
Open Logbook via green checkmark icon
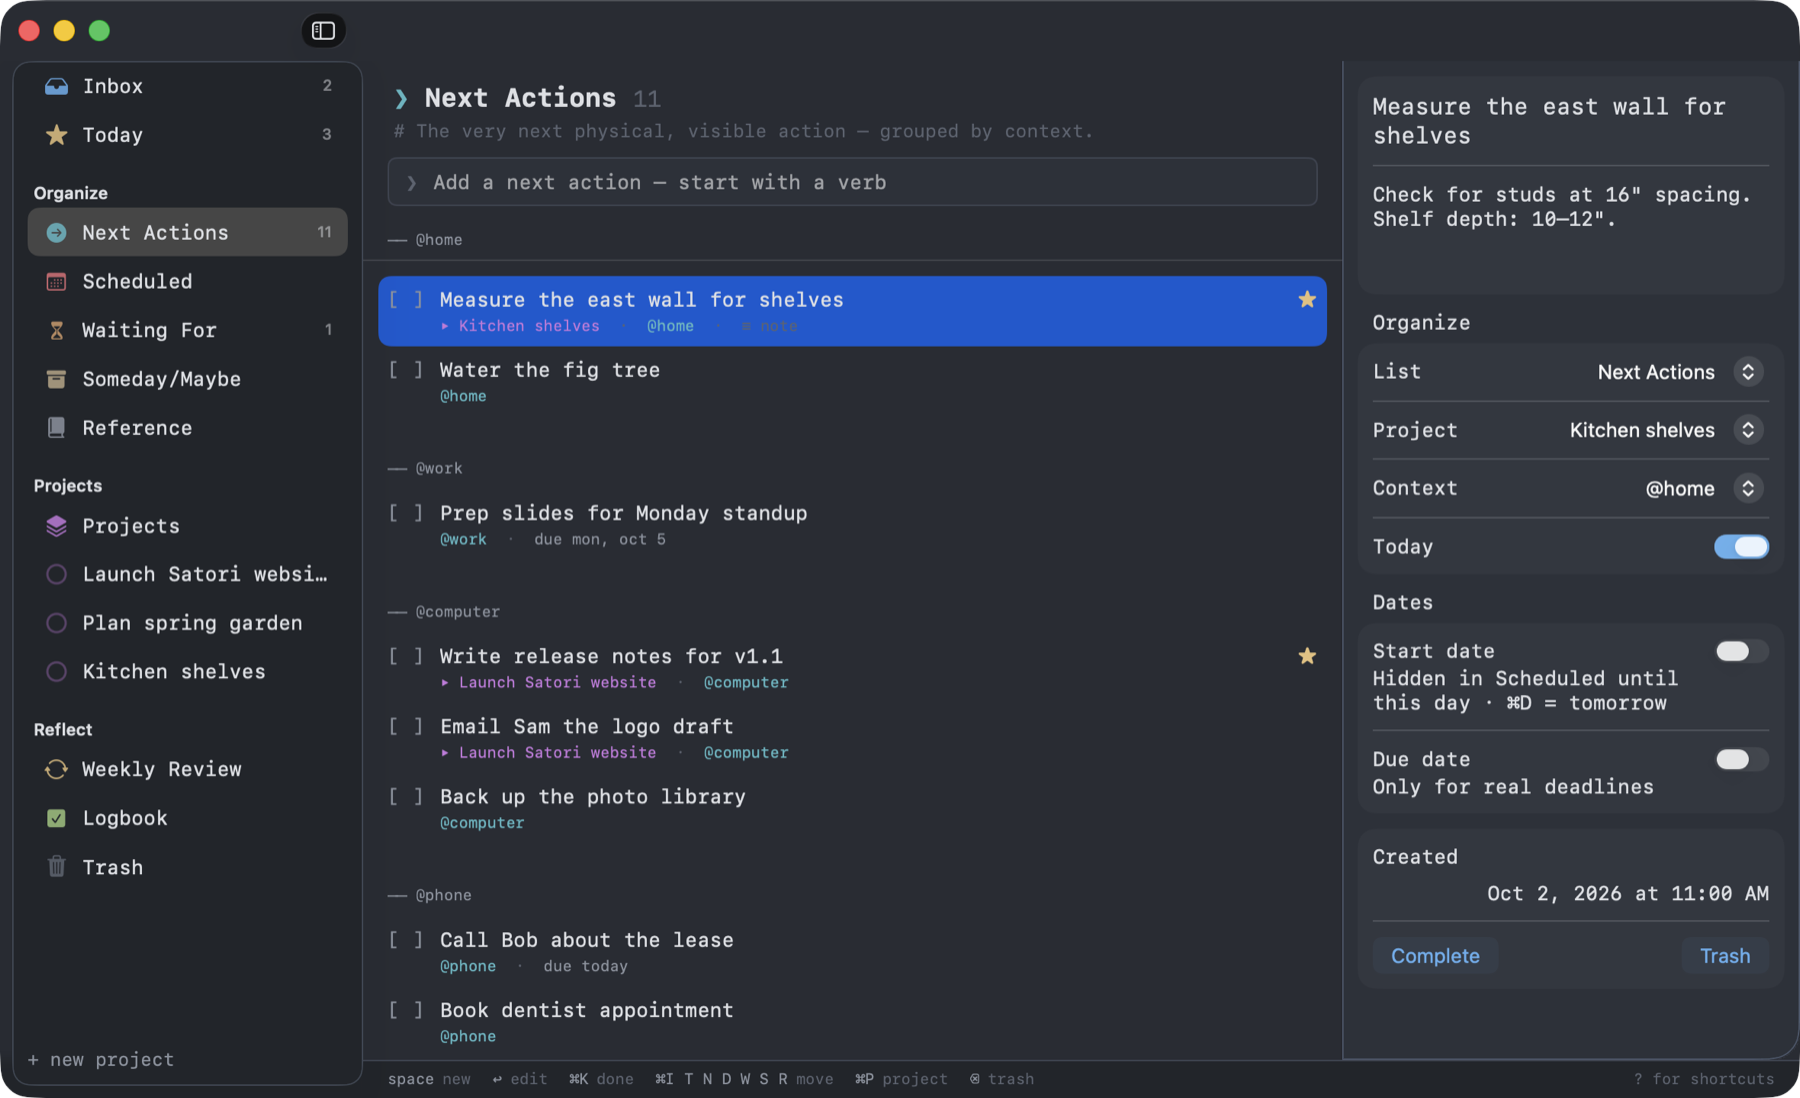(x=57, y=818)
